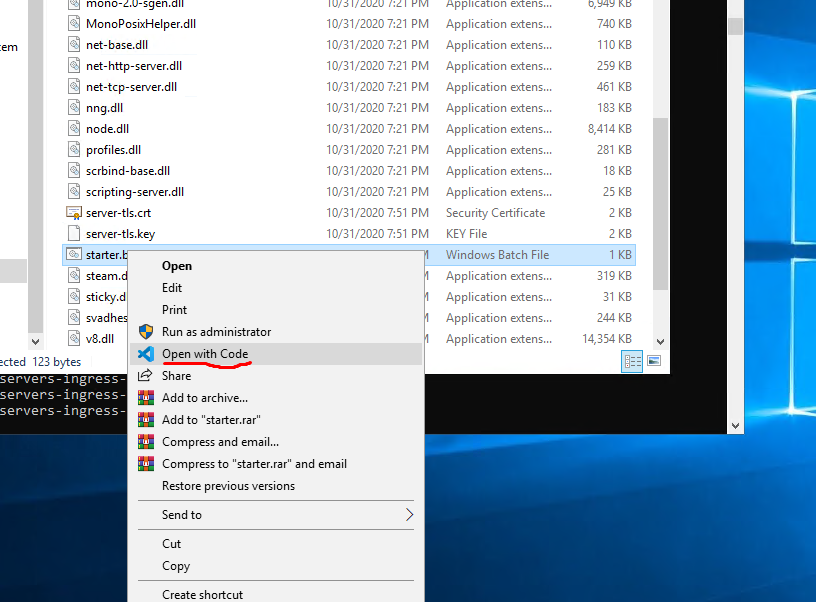Image resolution: width=816 pixels, height=602 pixels.
Task: Expand the Send to submenu arrow
Action: click(x=409, y=515)
